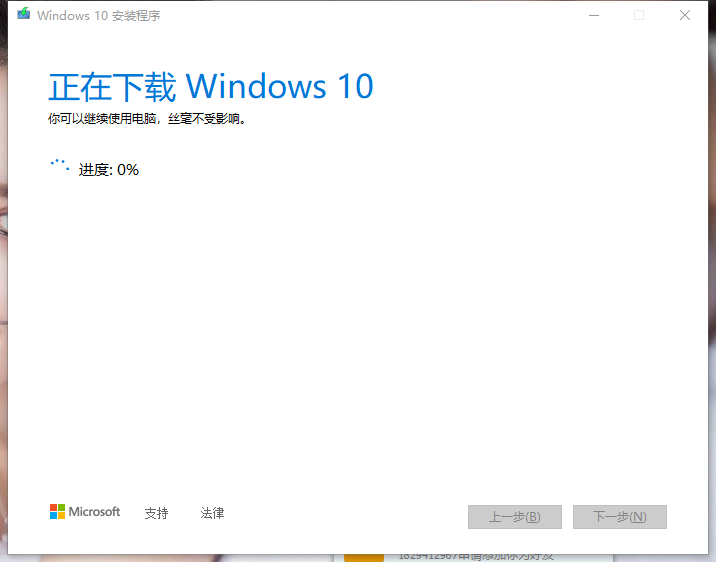This screenshot has height=562, width=716.
Task: Click the Microsoft logo
Action: point(85,512)
